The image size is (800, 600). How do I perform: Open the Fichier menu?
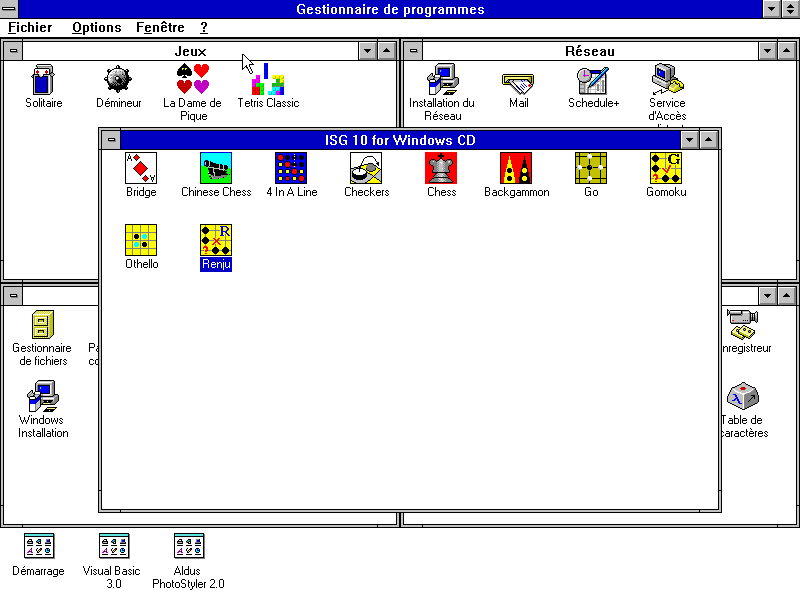click(x=30, y=28)
